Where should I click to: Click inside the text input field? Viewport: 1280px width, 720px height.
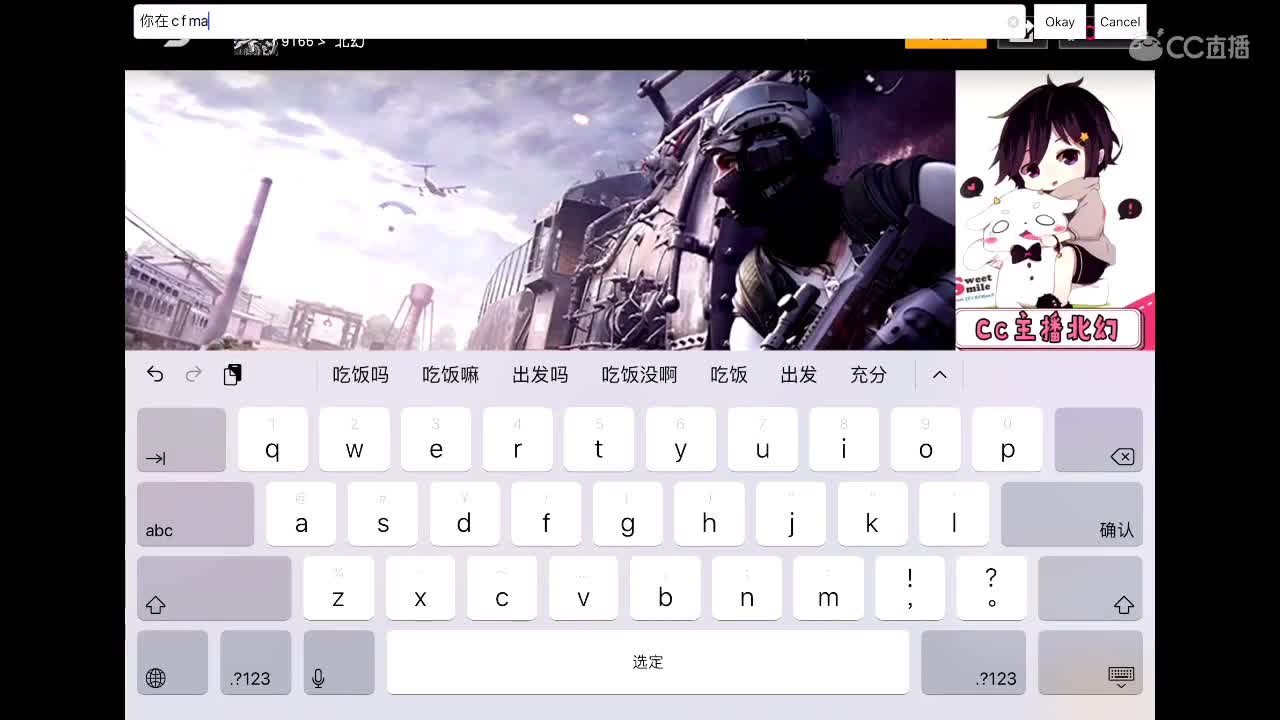coord(580,21)
